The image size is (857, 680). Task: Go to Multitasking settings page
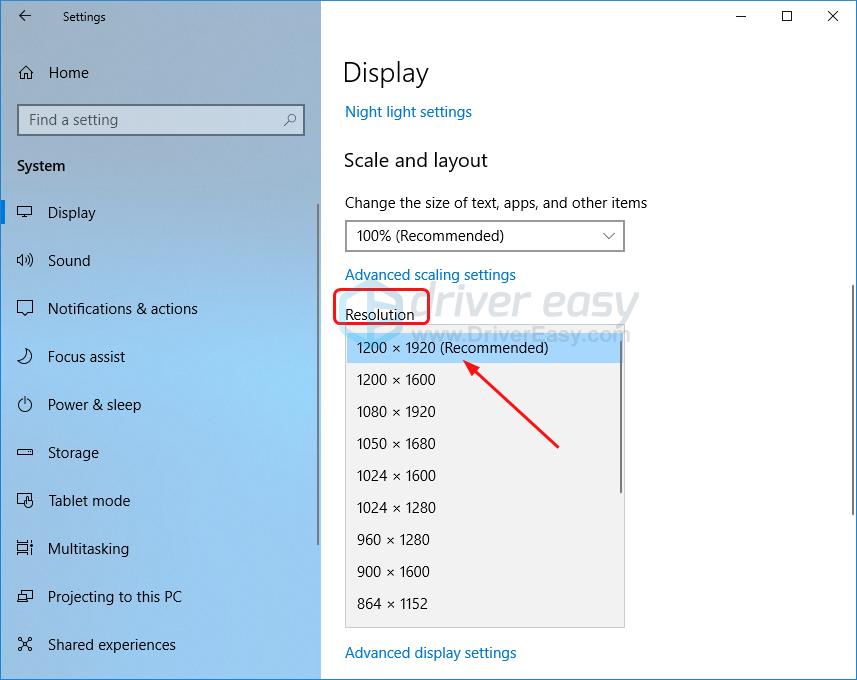pyautogui.click(x=88, y=549)
